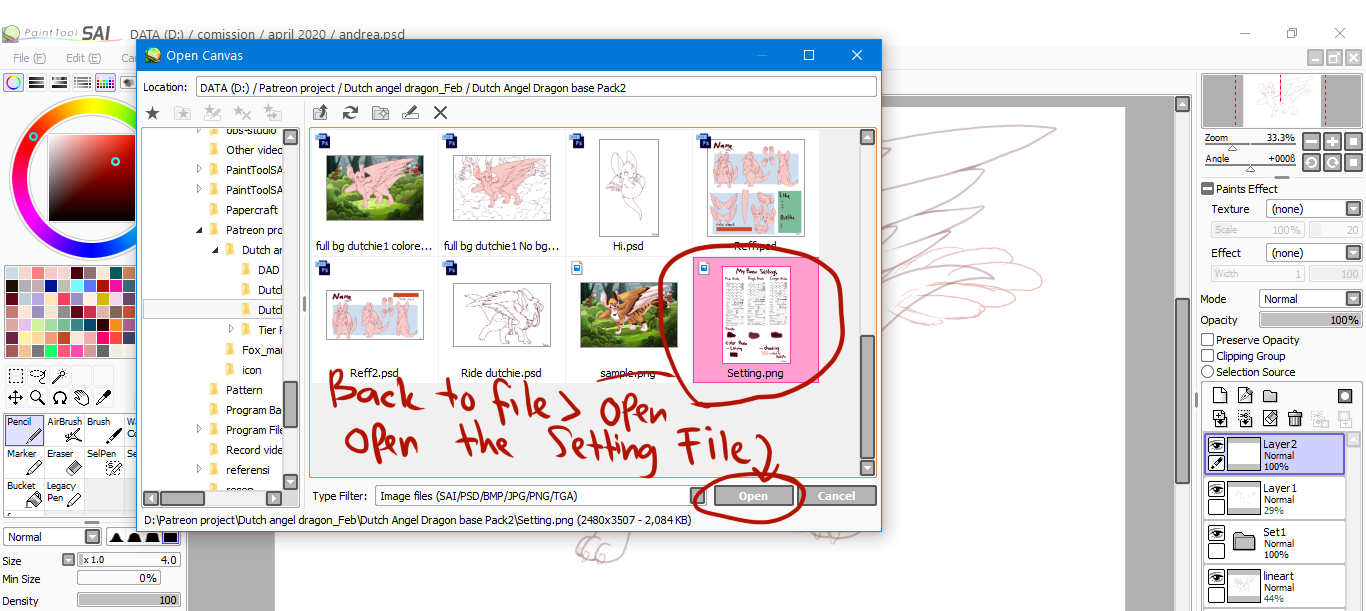The height and width of the screenshot is (611, 1366).
Task: Create a new linework layer
Action: (1245, 396)
